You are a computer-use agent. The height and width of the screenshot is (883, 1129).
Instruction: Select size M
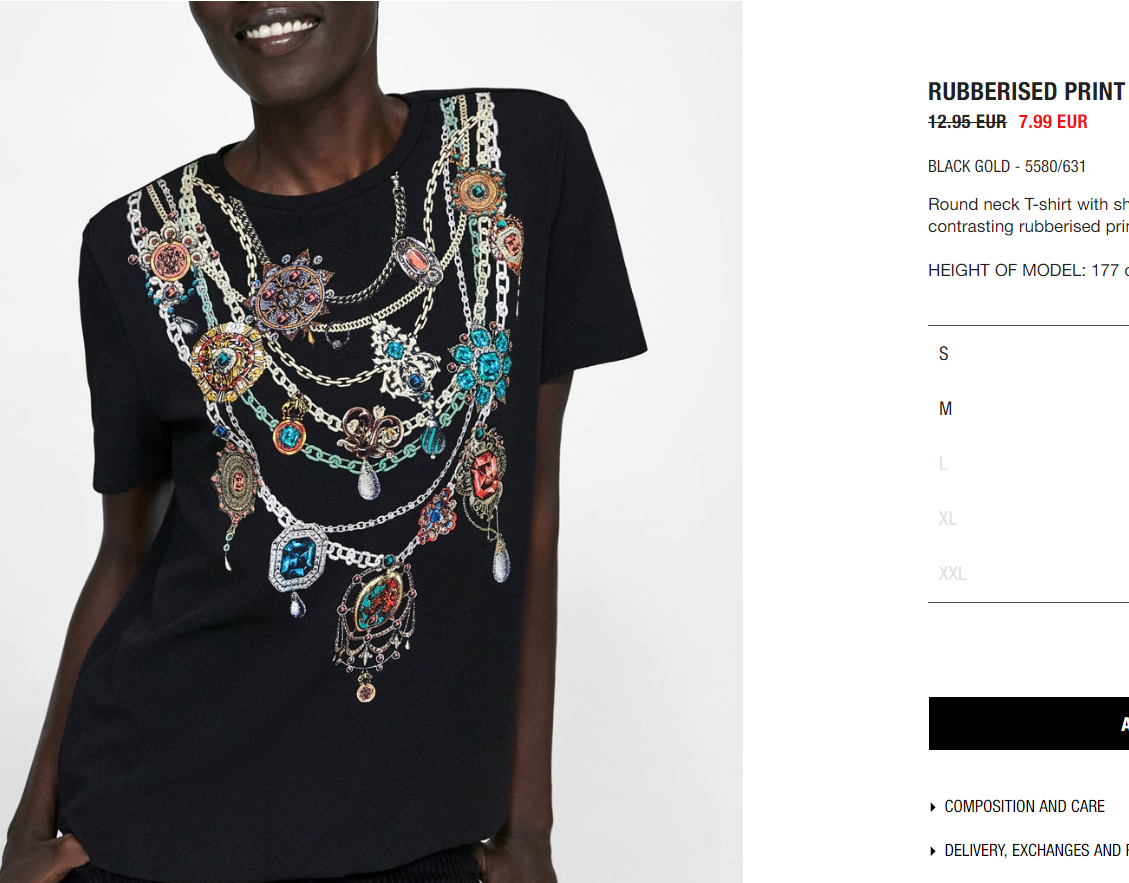coord(1028,409)
